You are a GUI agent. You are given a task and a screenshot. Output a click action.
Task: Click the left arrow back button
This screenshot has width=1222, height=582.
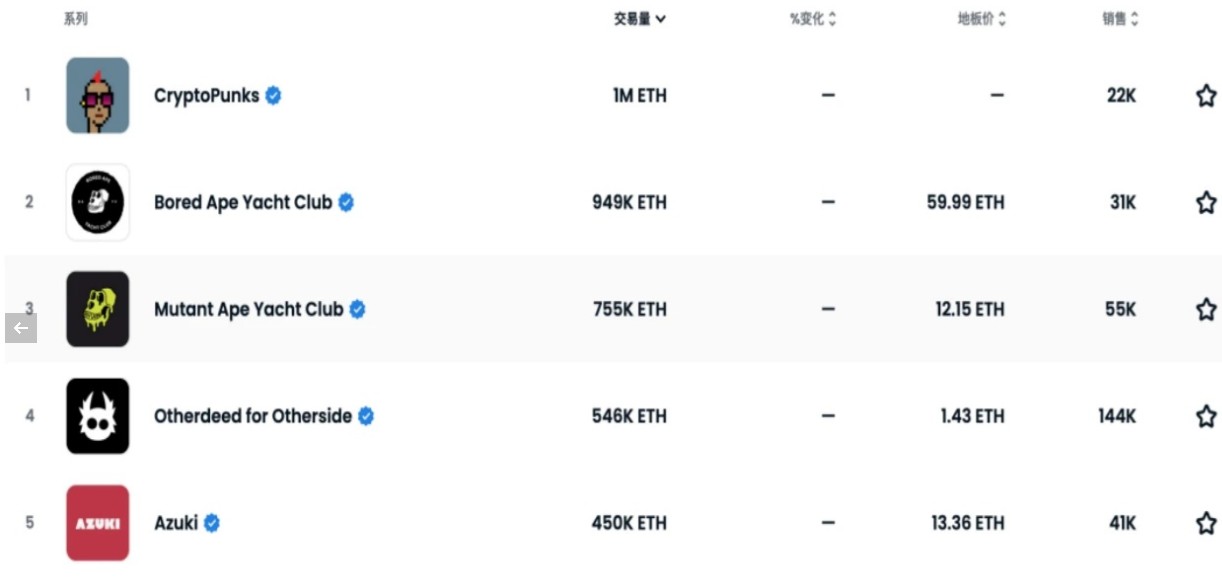point(21,328)
